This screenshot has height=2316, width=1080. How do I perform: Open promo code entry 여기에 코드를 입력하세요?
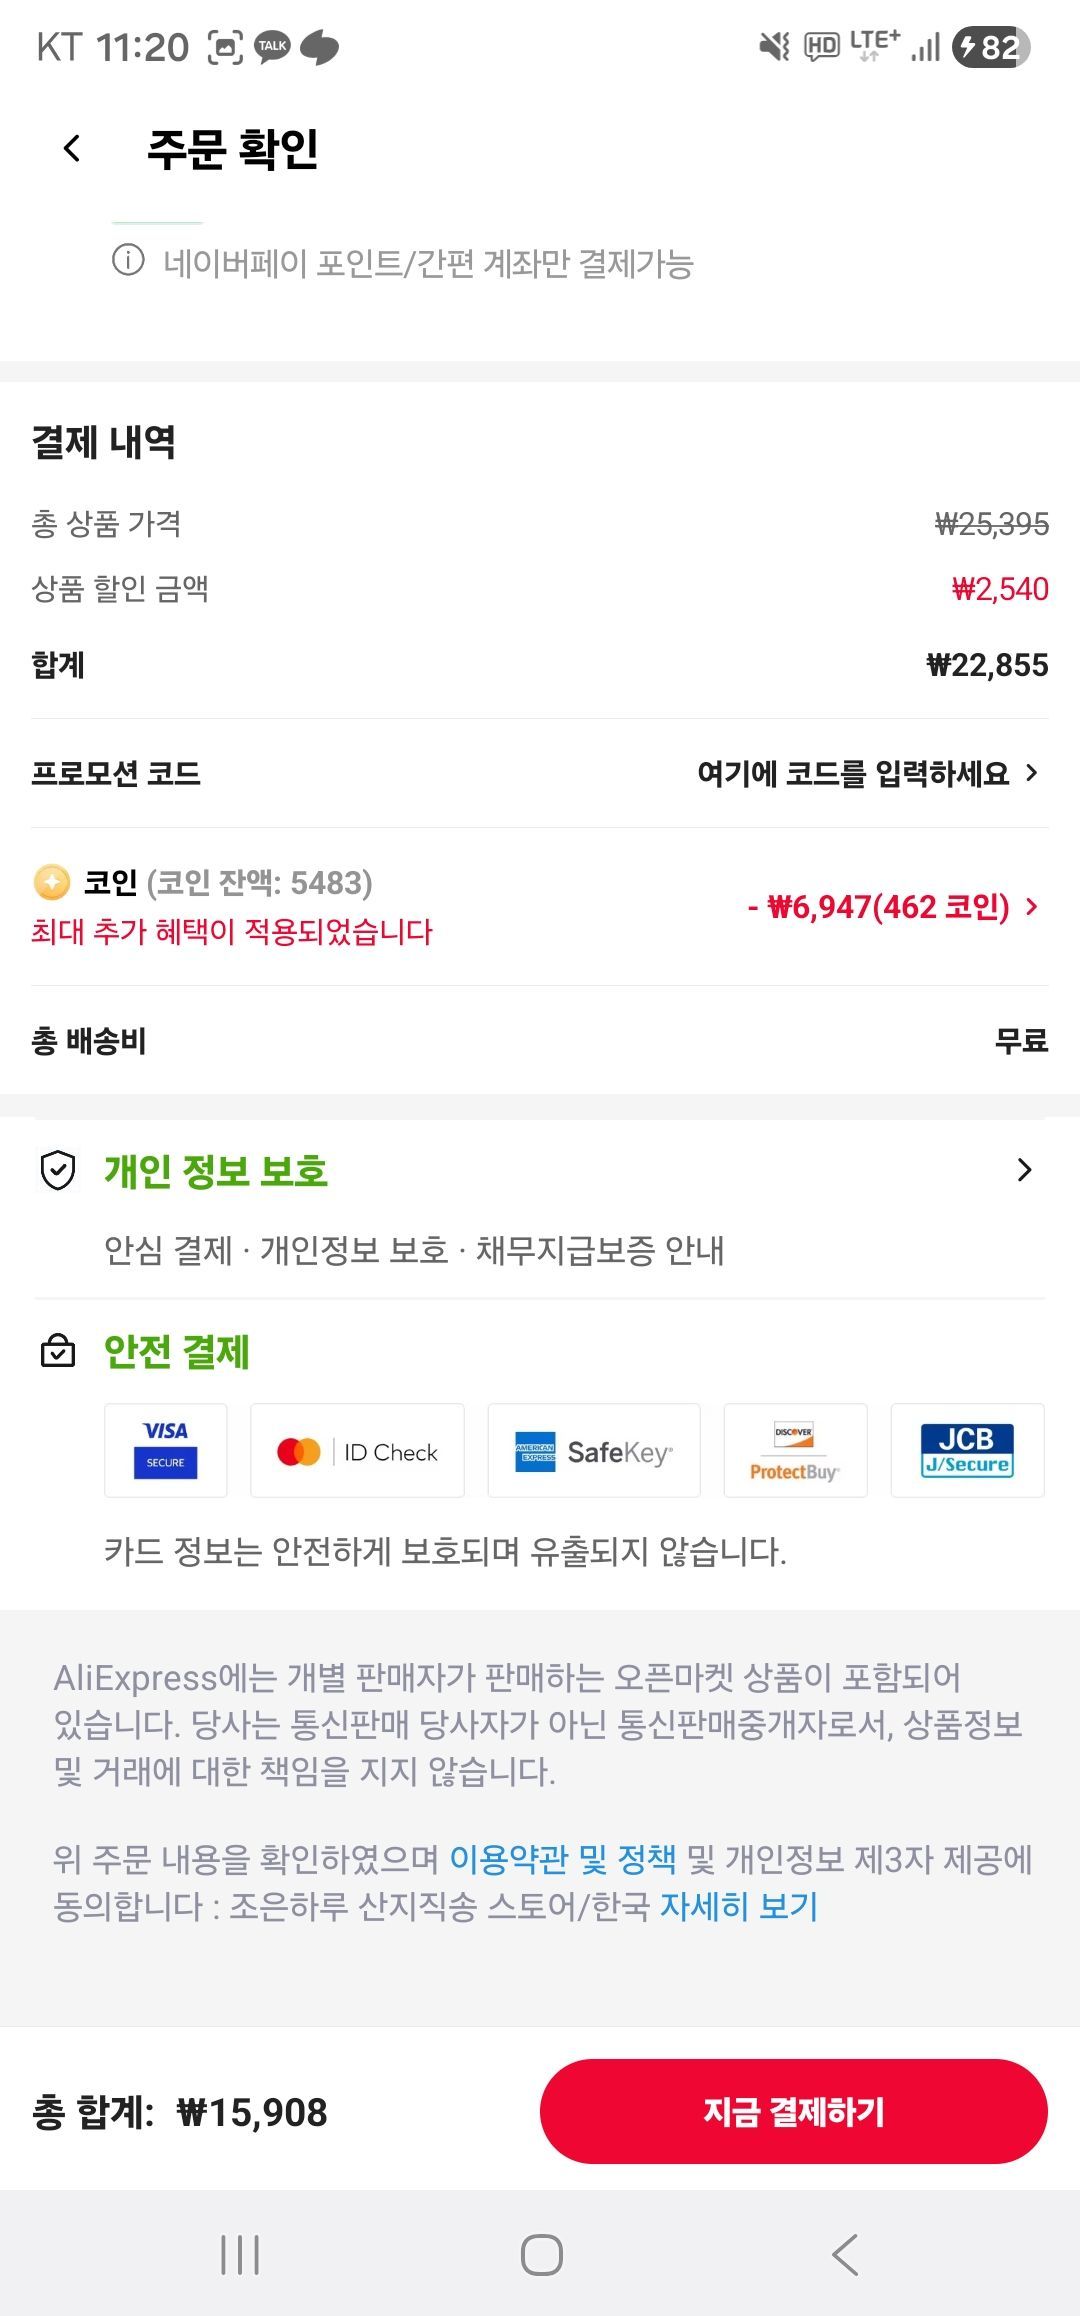click(866, 773)
